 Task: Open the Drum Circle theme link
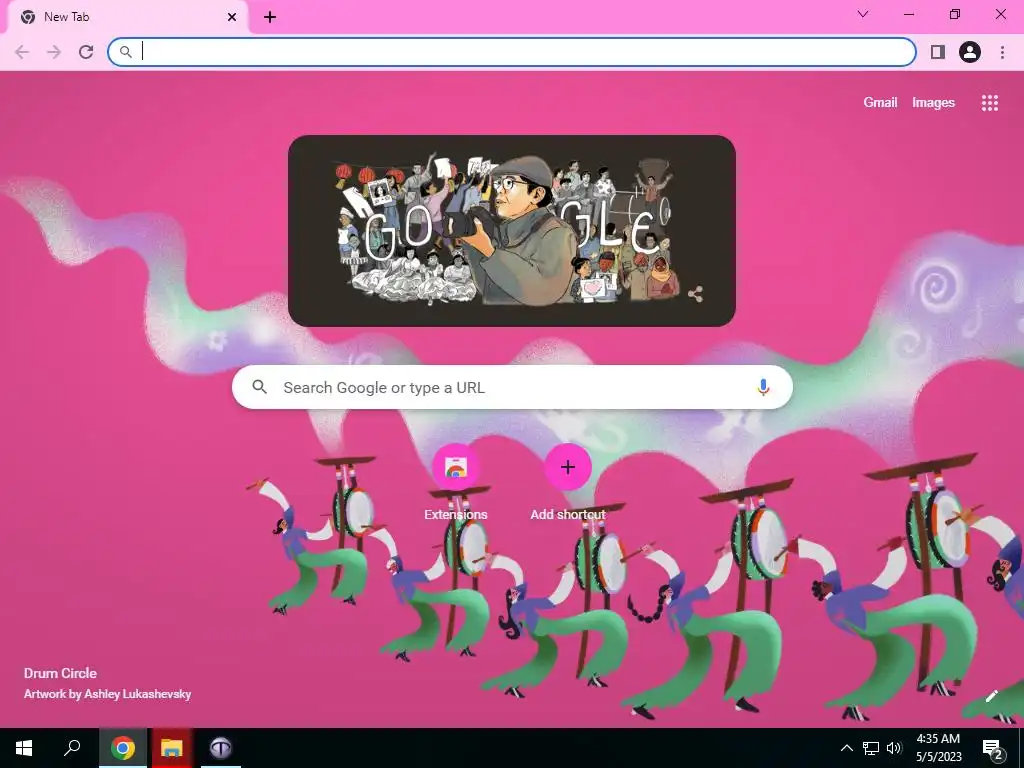pos(60,673)
